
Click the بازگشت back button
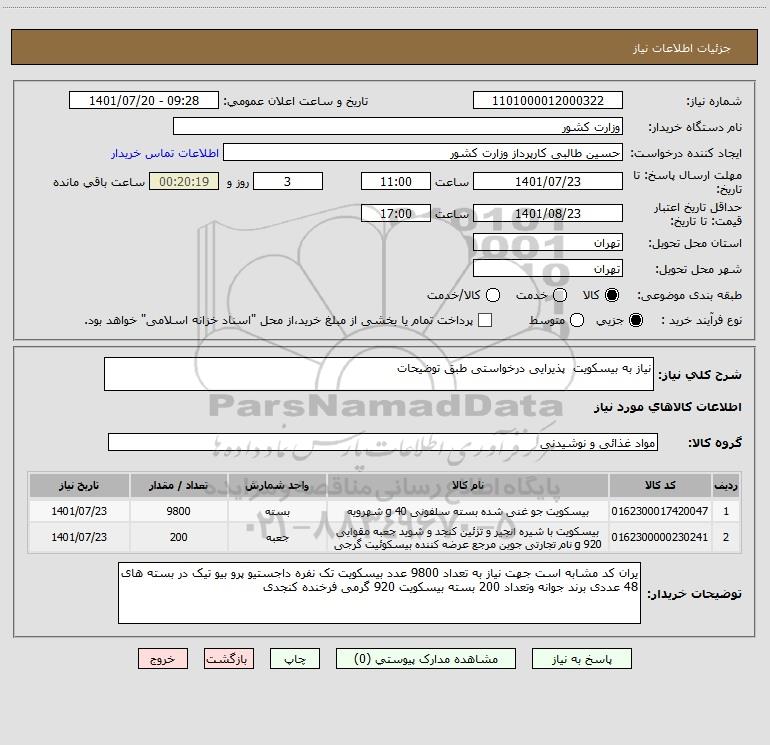[229, 659]
